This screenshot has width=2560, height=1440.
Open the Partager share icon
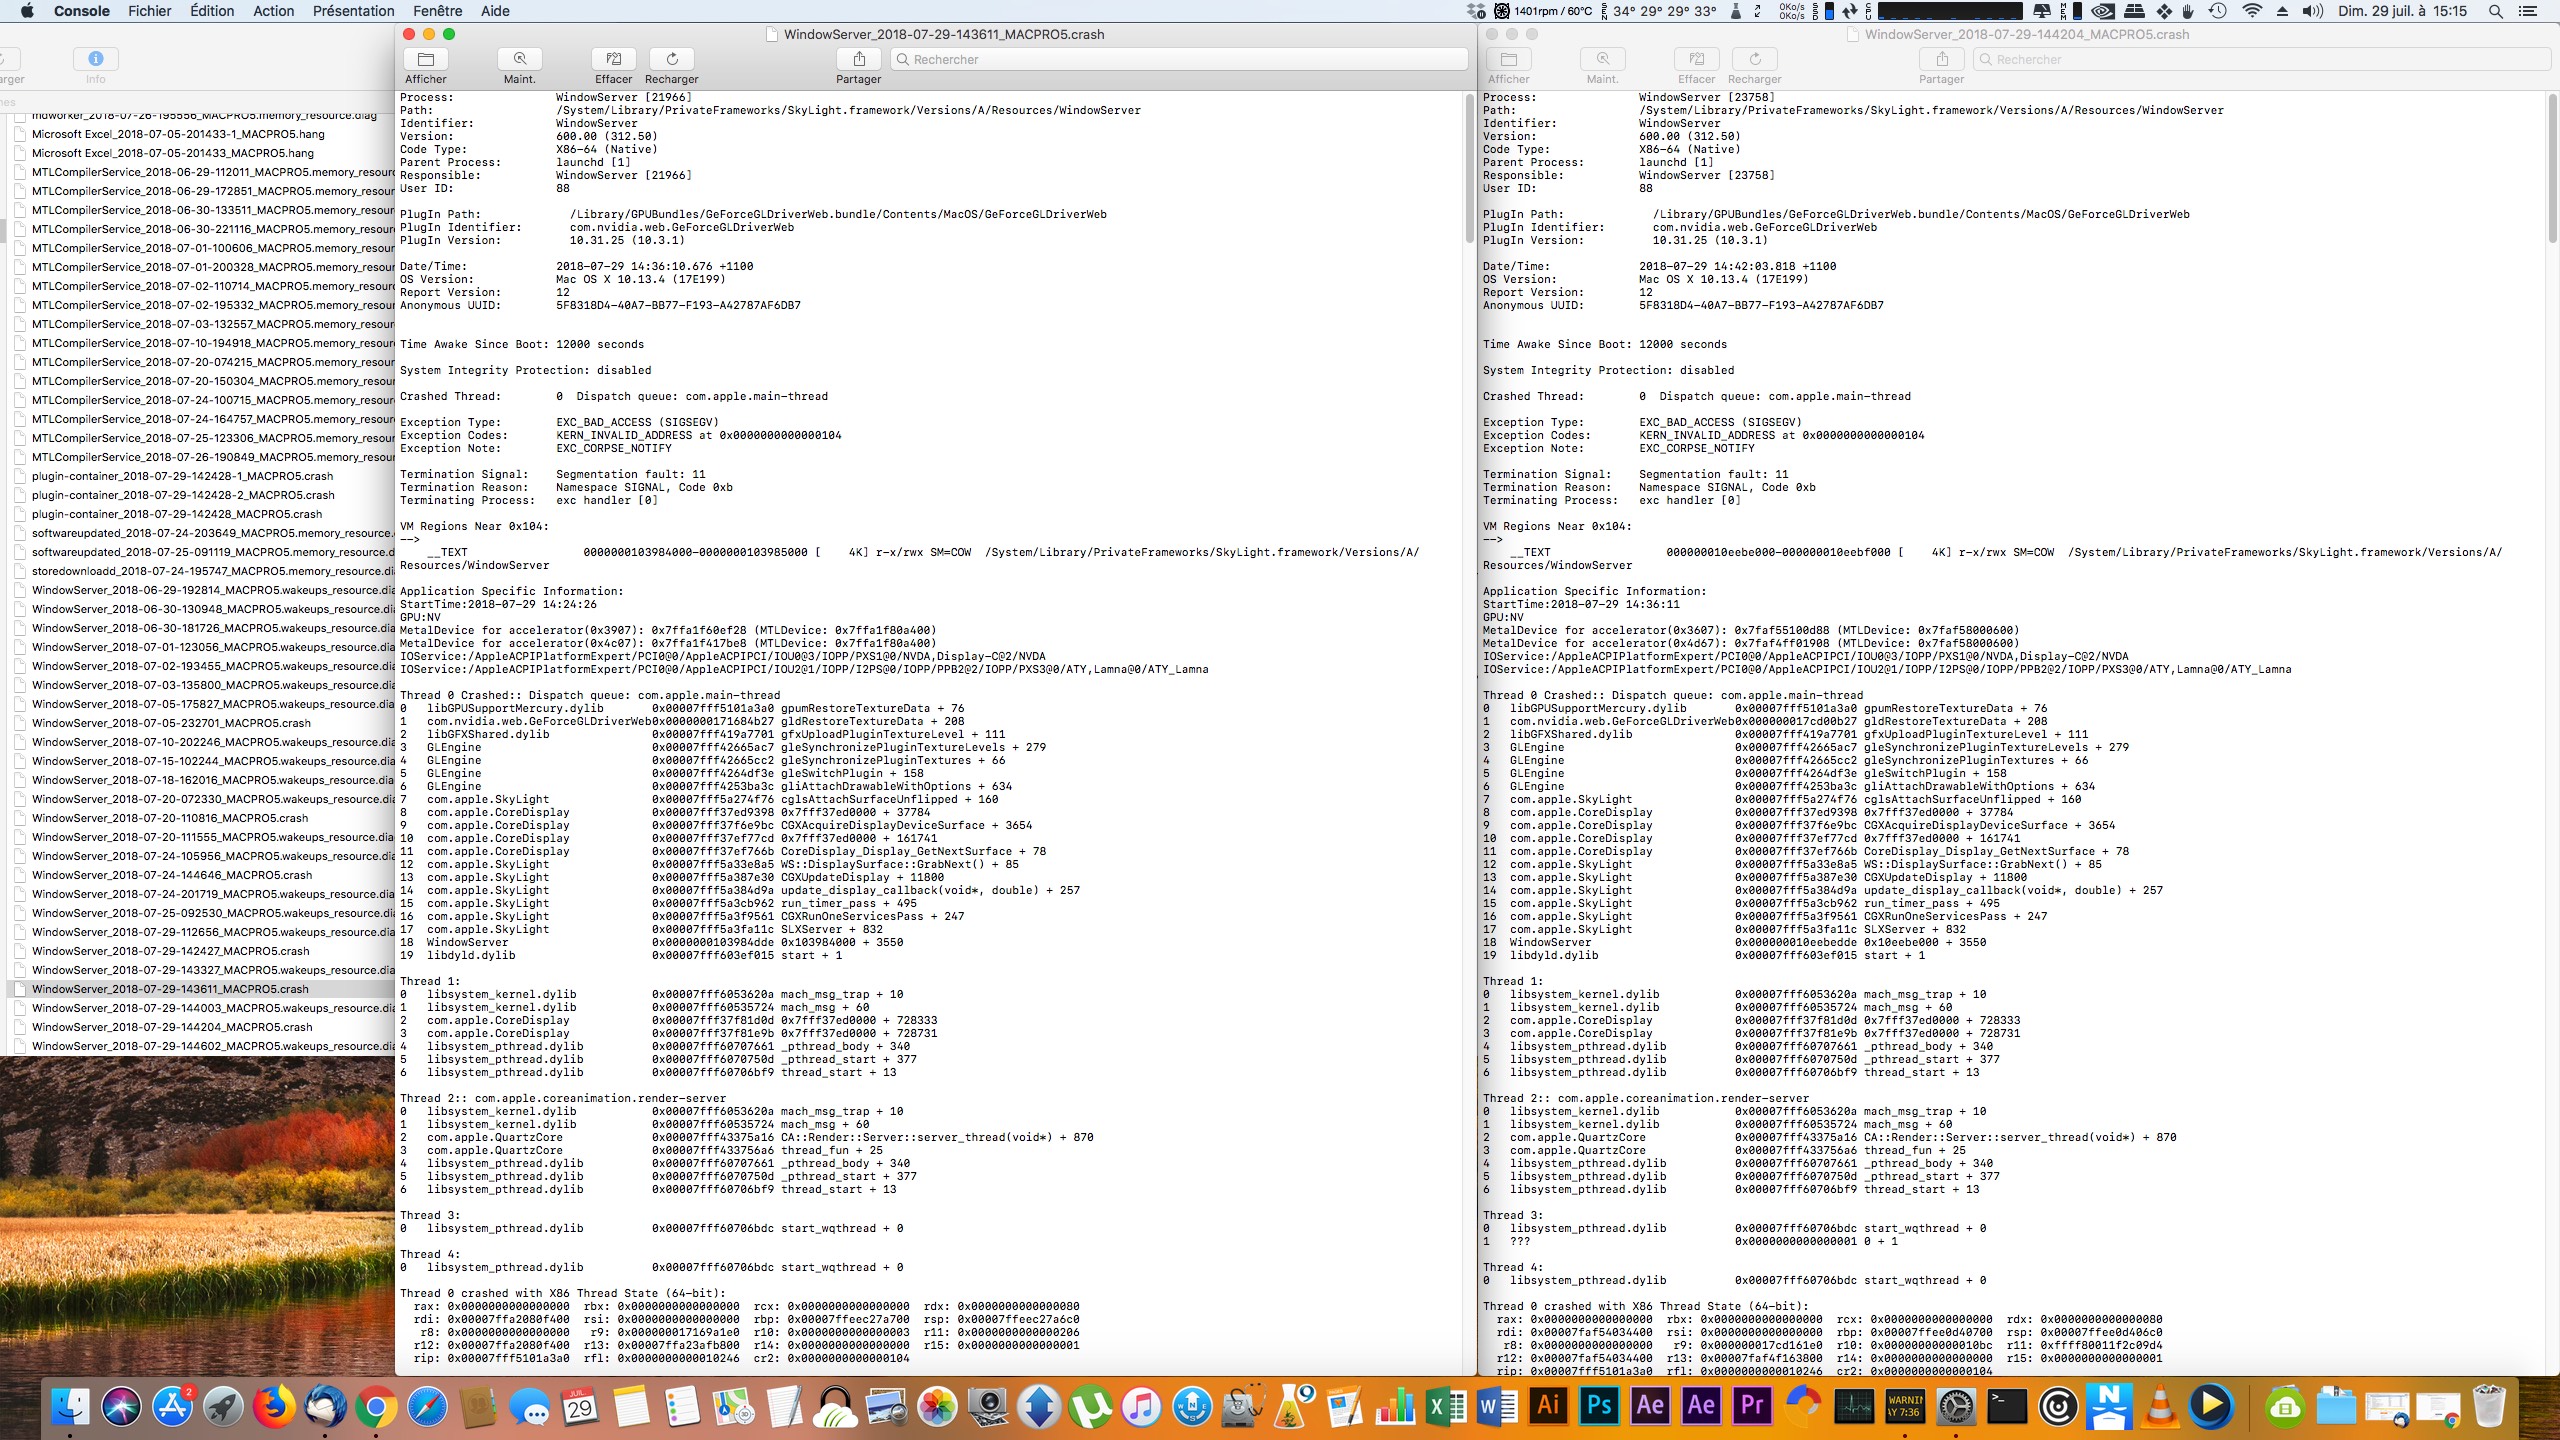pyautogui.click(x=858, y=59)
